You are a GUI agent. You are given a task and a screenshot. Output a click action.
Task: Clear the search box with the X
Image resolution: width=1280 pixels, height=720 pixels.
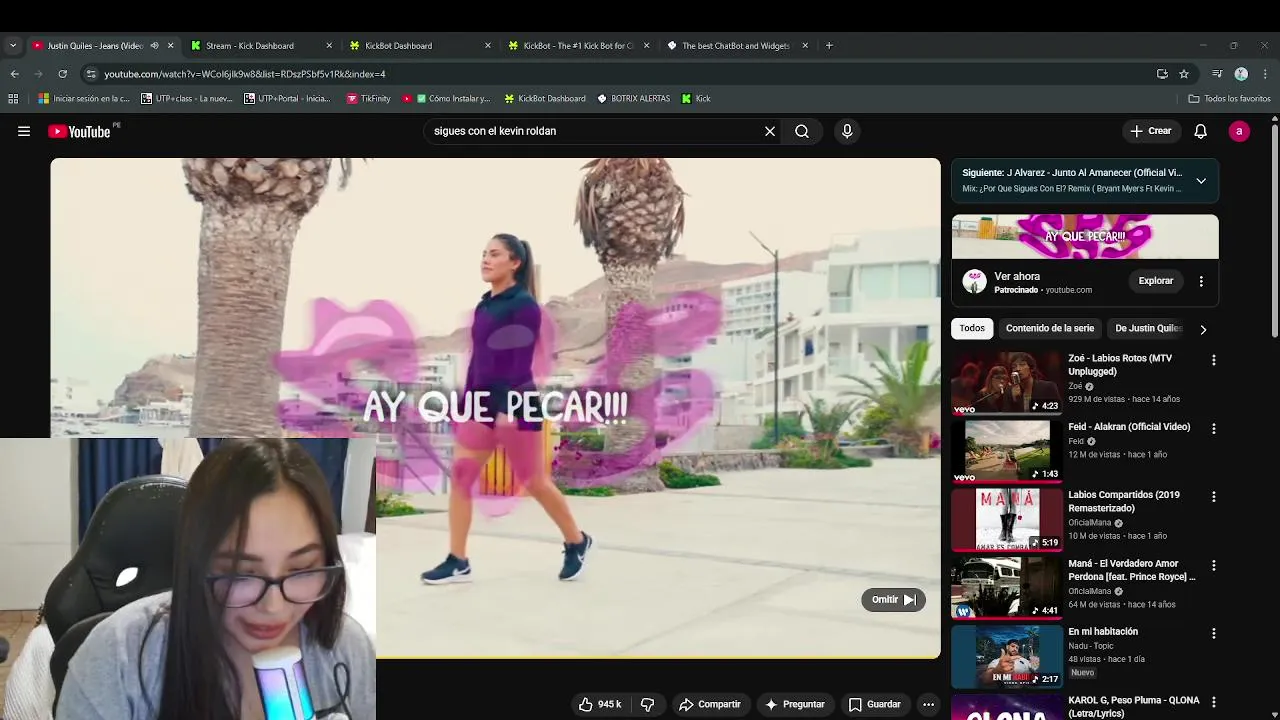tap(770, 131)
